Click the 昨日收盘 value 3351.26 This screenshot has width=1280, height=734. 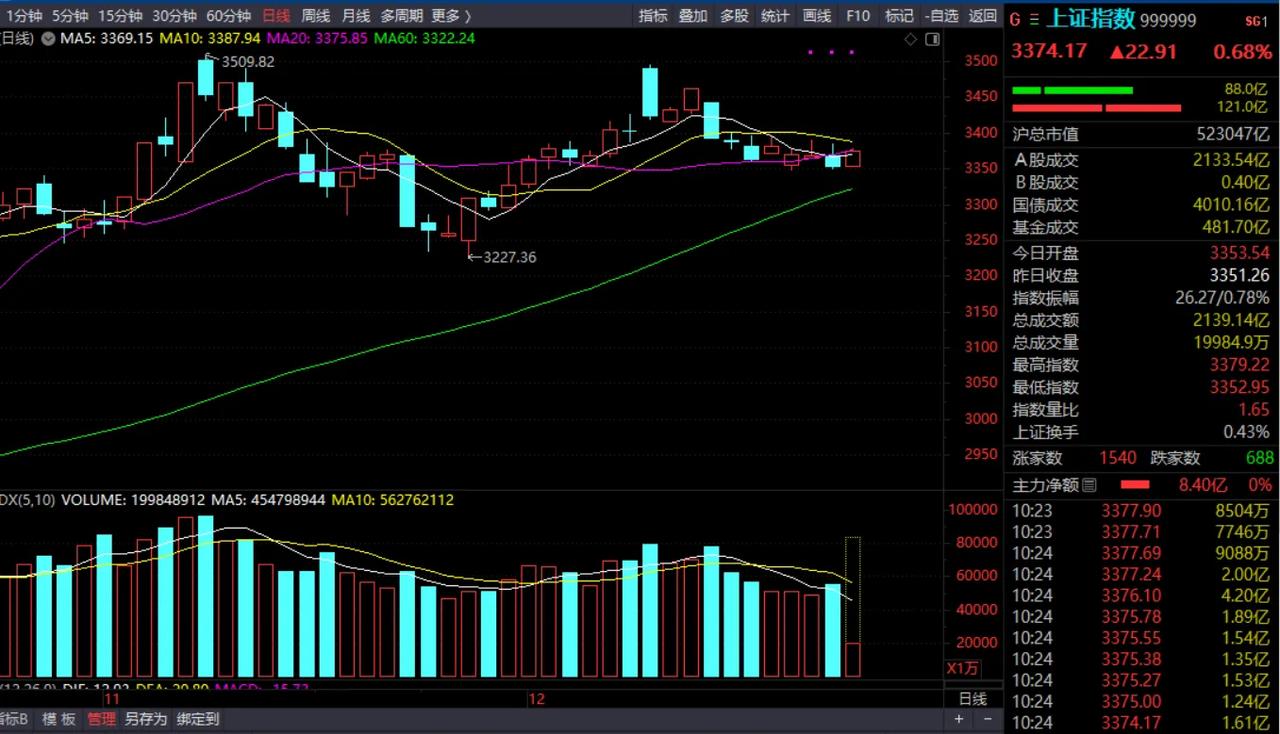1239,276
